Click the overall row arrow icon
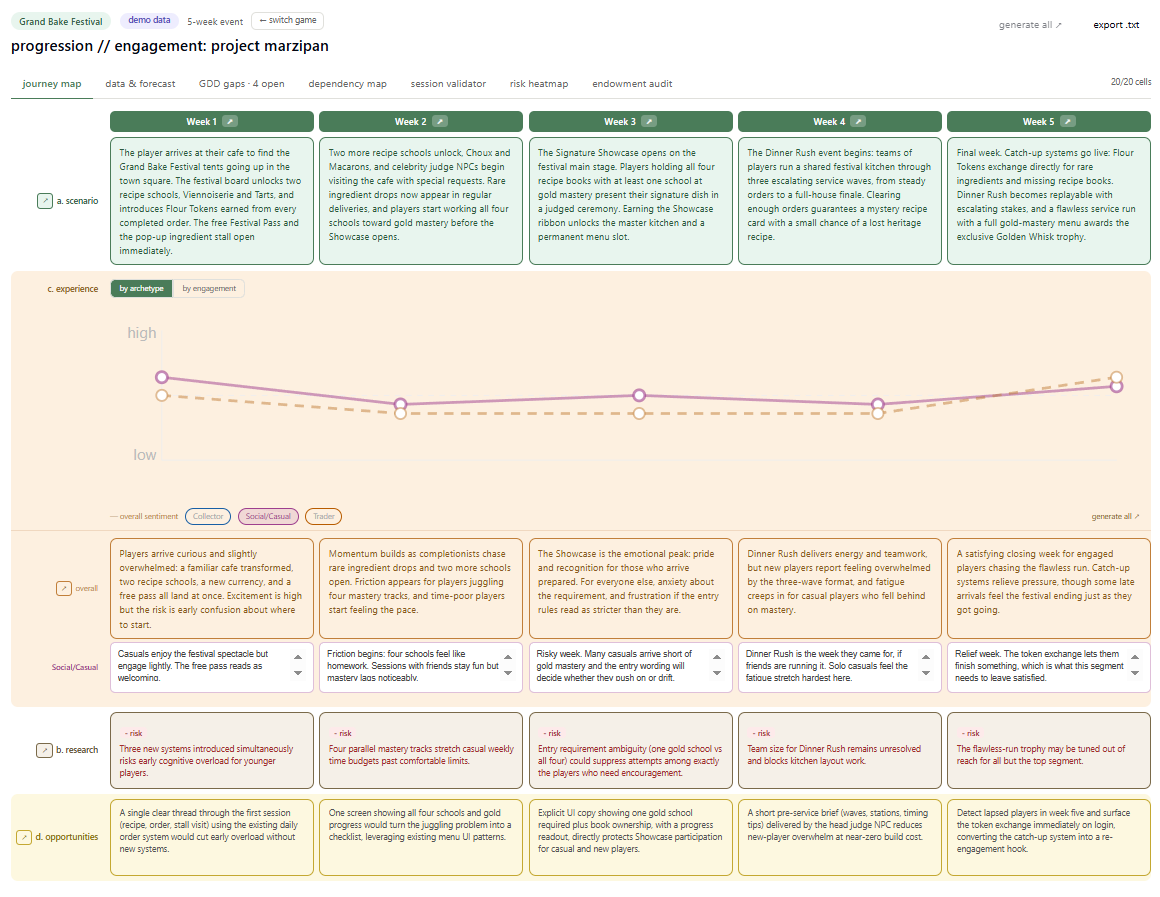The height and width of the screenshot is (897, 1160). point(64,589)
